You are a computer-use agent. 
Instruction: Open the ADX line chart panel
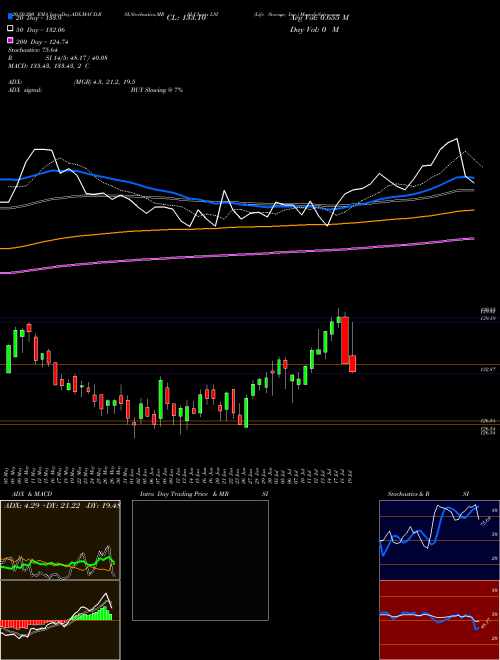click(x=60, y=540)
